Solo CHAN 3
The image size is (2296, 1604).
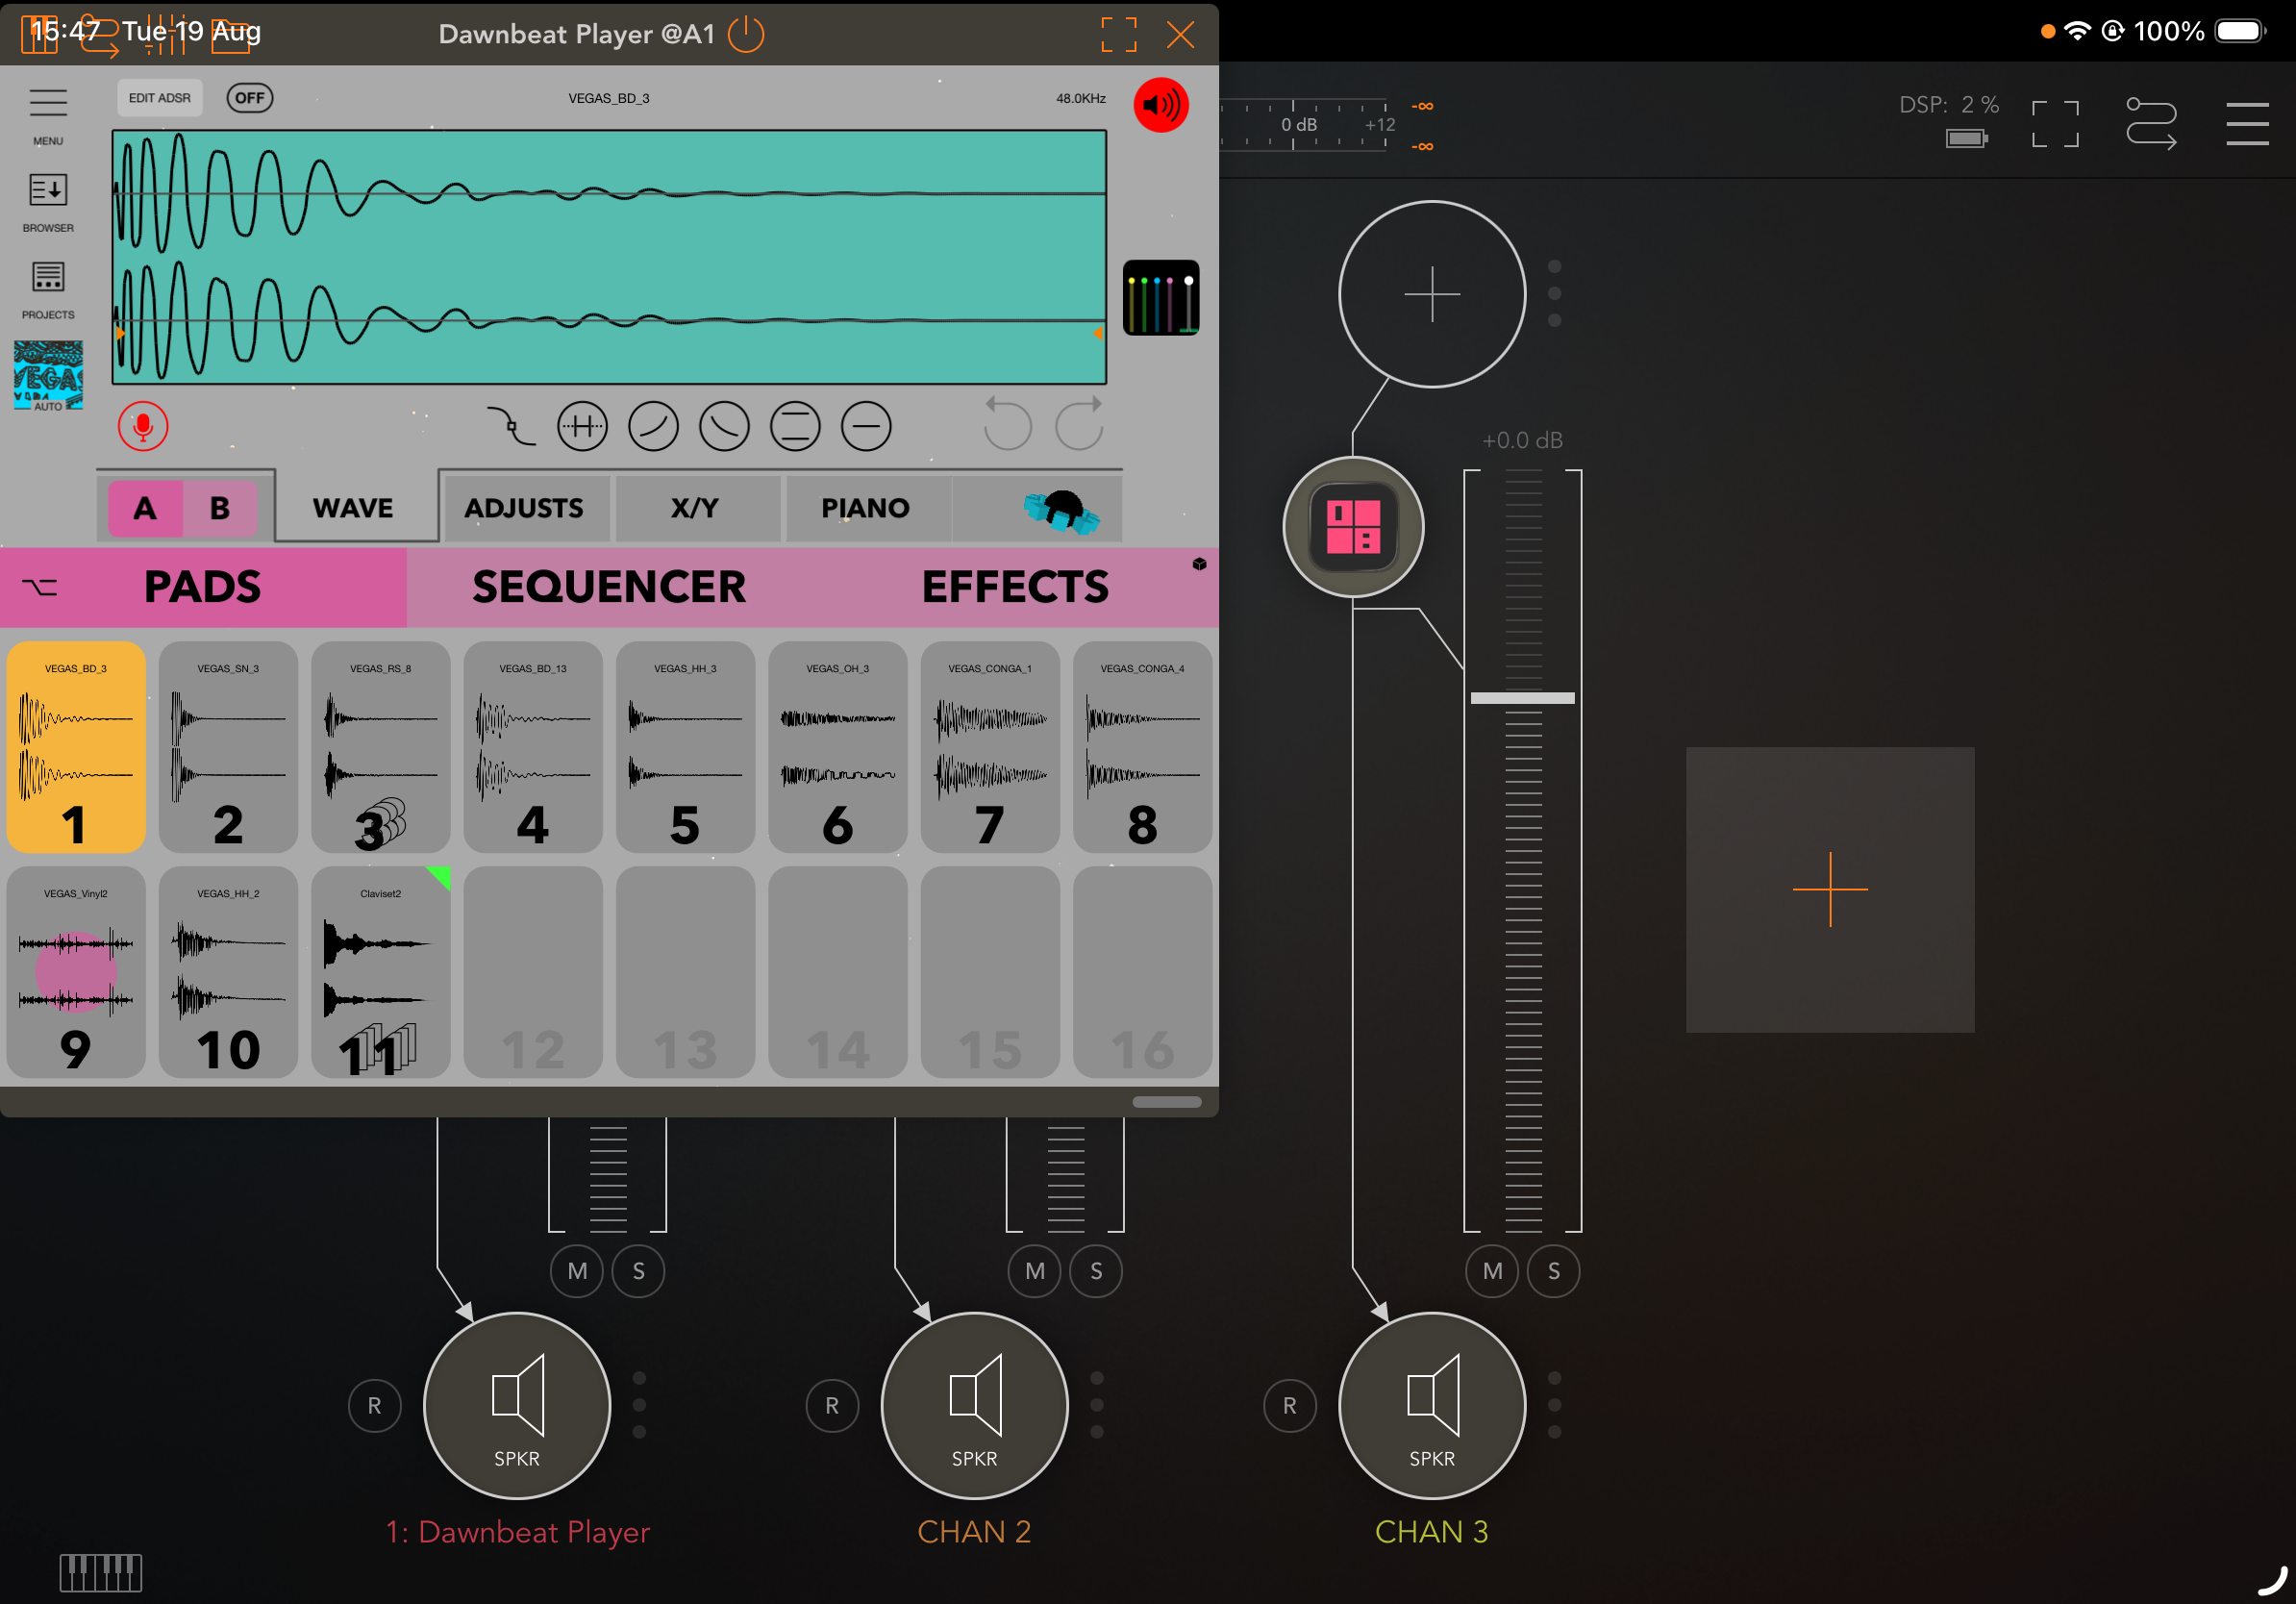click(x=1554, y=1271)
